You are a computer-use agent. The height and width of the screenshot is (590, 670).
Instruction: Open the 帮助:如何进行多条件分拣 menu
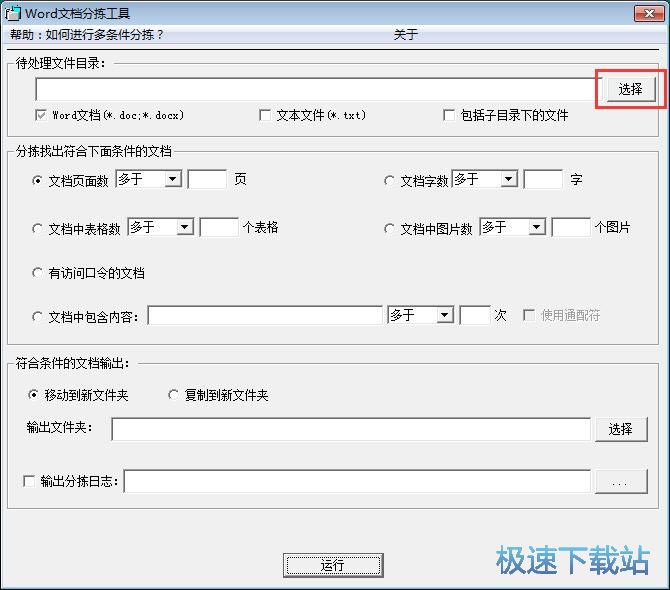87,35
